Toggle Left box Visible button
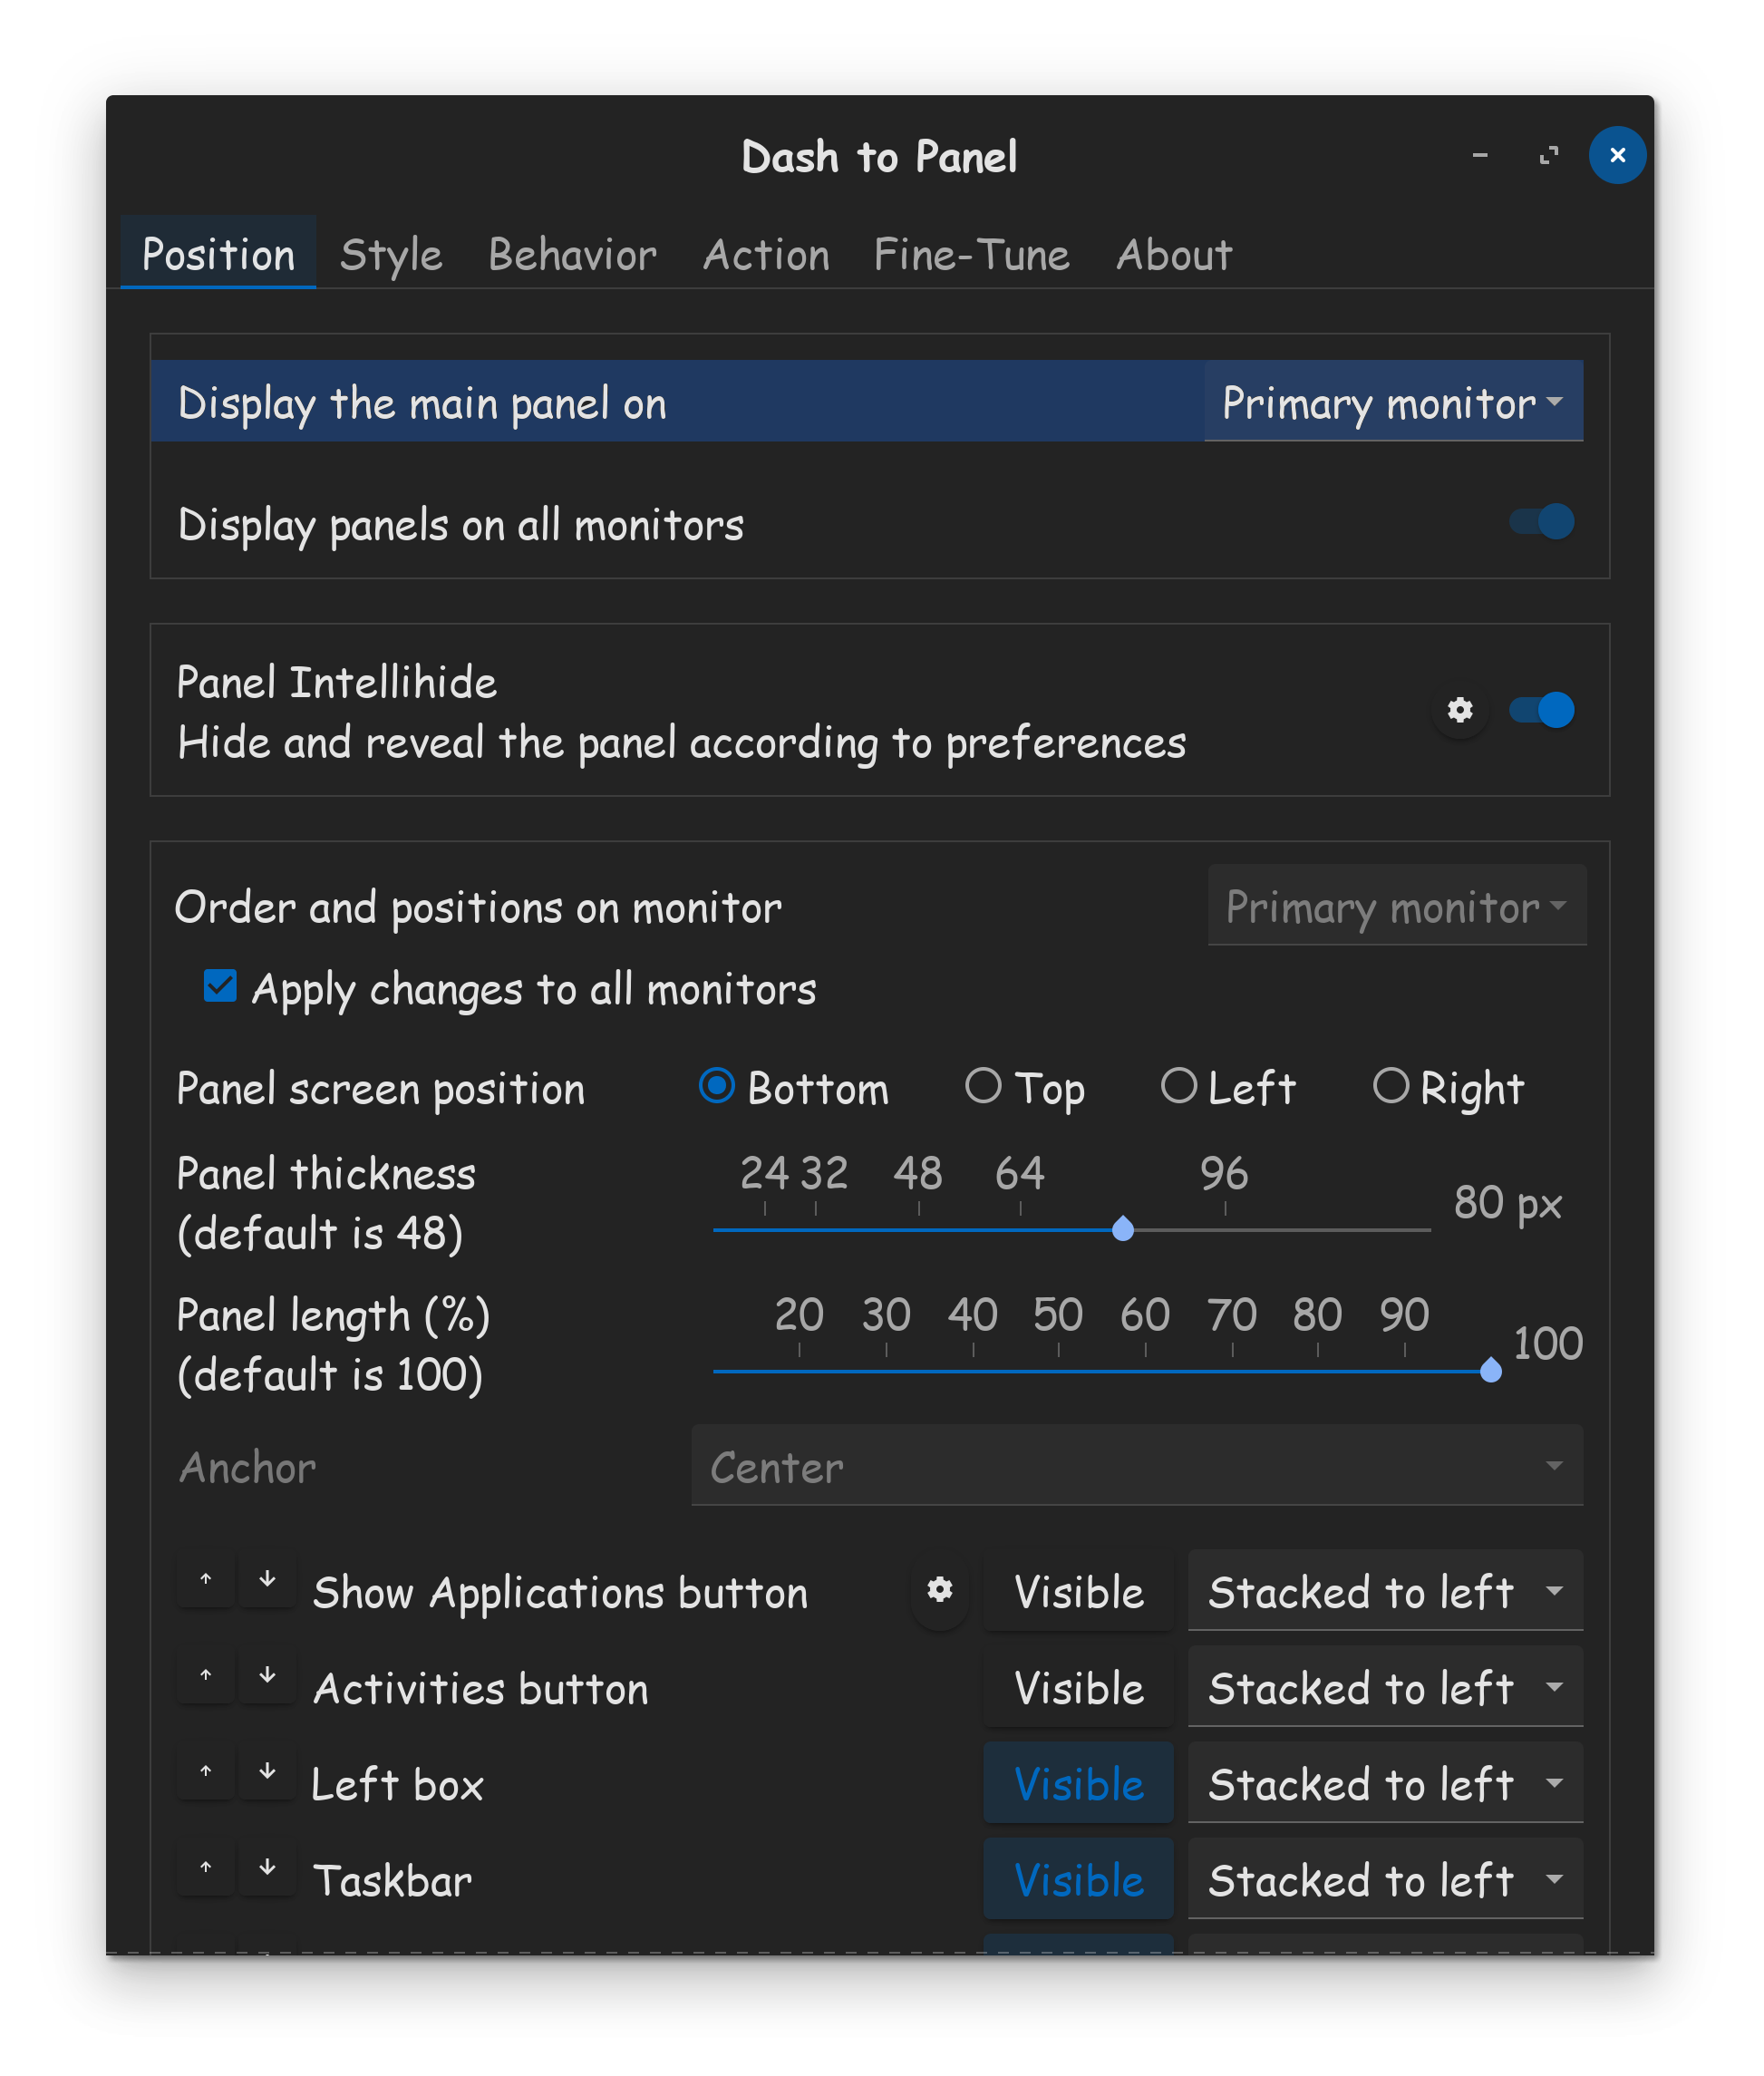Image resolution: width=1764 pixels, height=2076 pixels. pos(1078,1784)
